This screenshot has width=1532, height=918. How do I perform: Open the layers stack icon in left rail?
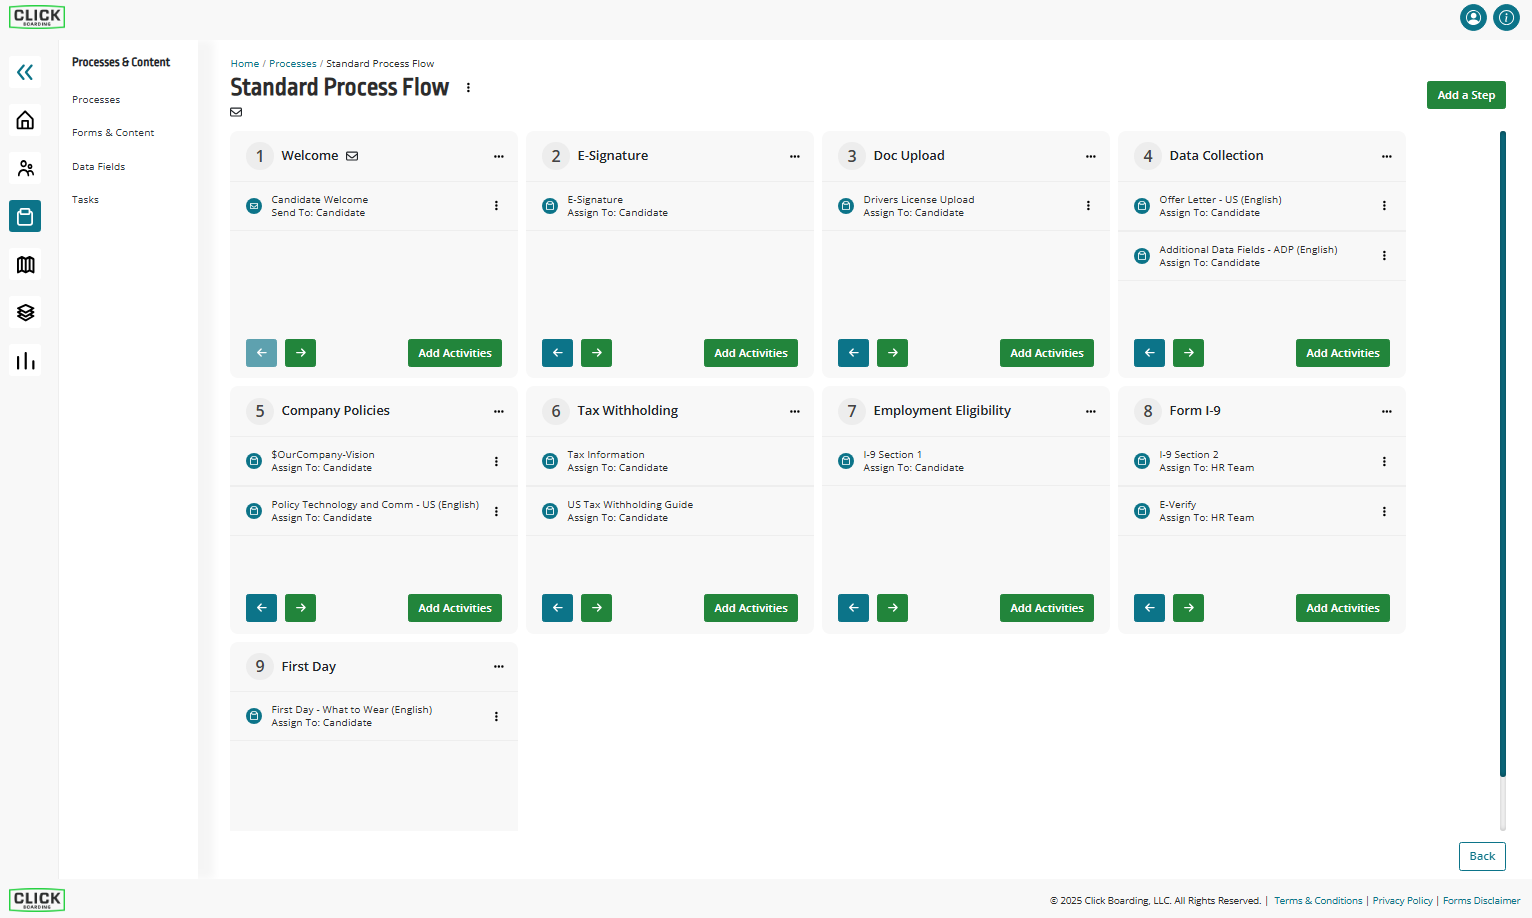(x=25, y=312)
